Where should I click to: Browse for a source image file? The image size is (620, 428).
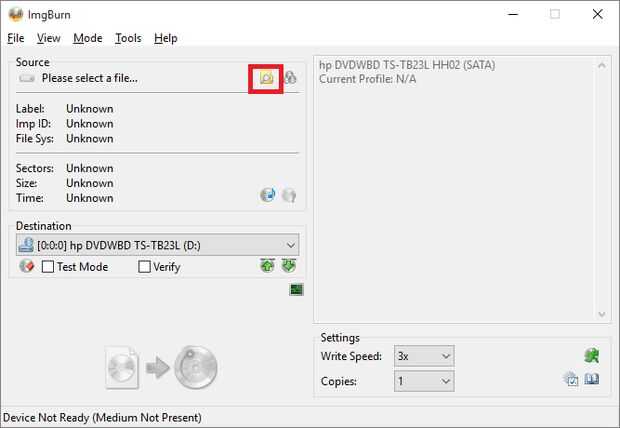point(266,78)
